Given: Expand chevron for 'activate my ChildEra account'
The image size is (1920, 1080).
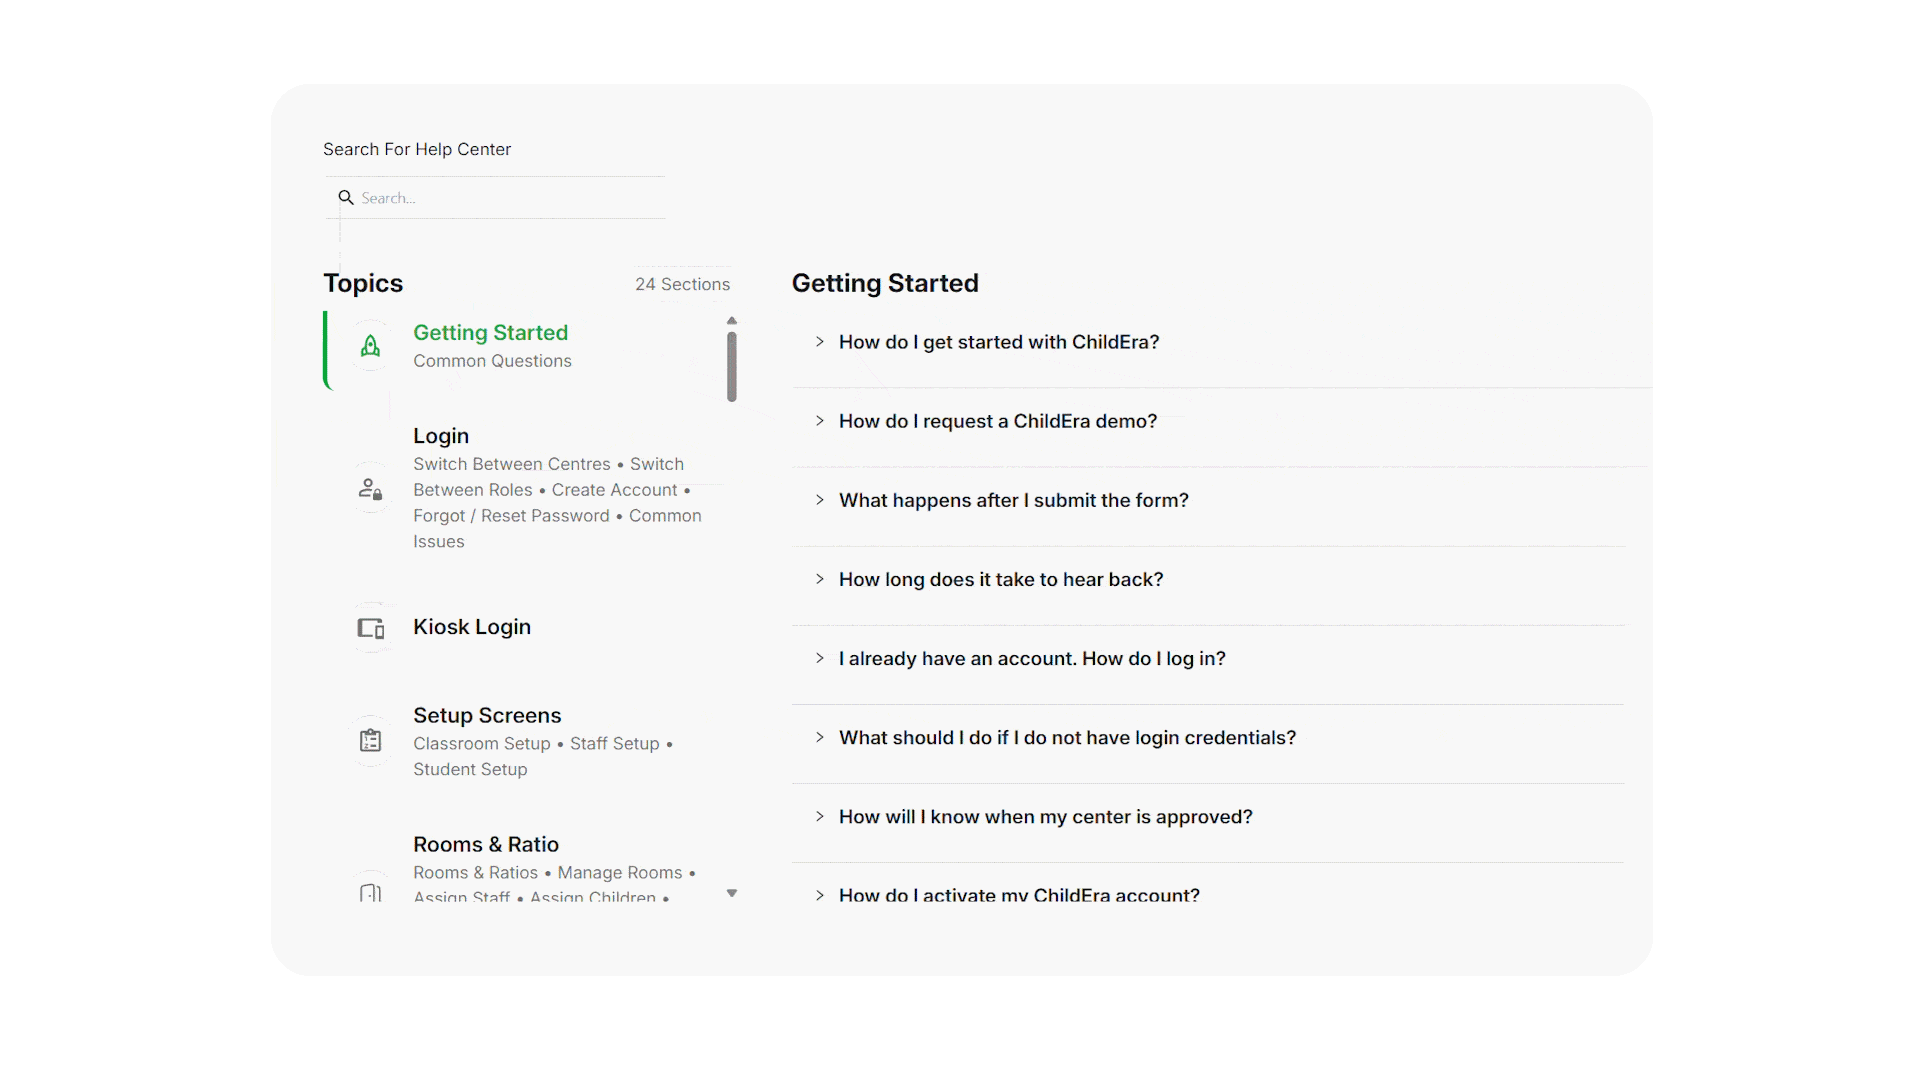Looking at the screenshot, I should coord(820,895).
